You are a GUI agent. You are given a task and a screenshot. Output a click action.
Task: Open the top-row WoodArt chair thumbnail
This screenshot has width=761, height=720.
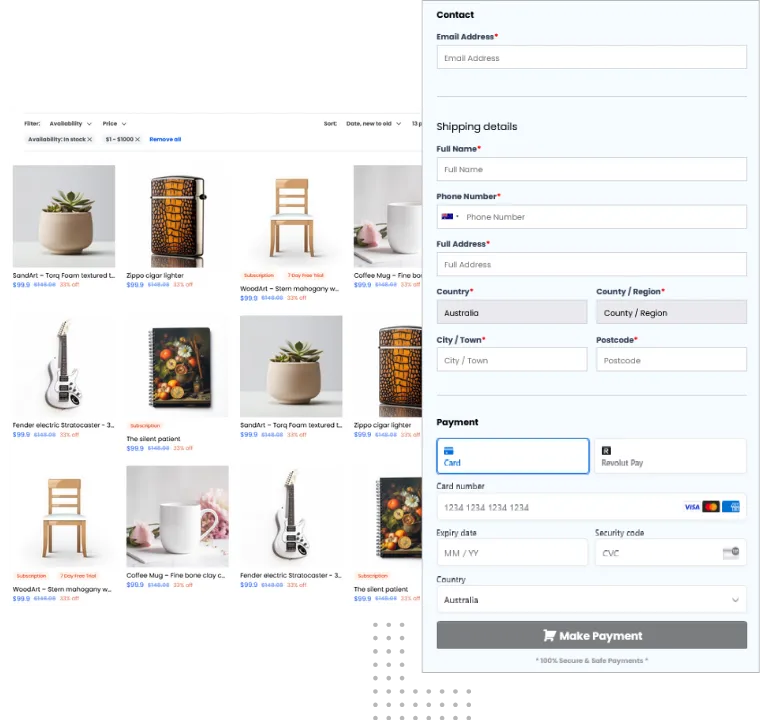pyautogui.click(x=291, y=216)
